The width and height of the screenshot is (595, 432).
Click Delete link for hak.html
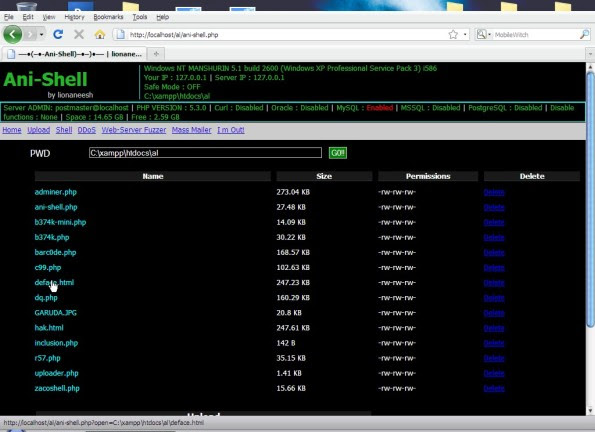(494, 328)
